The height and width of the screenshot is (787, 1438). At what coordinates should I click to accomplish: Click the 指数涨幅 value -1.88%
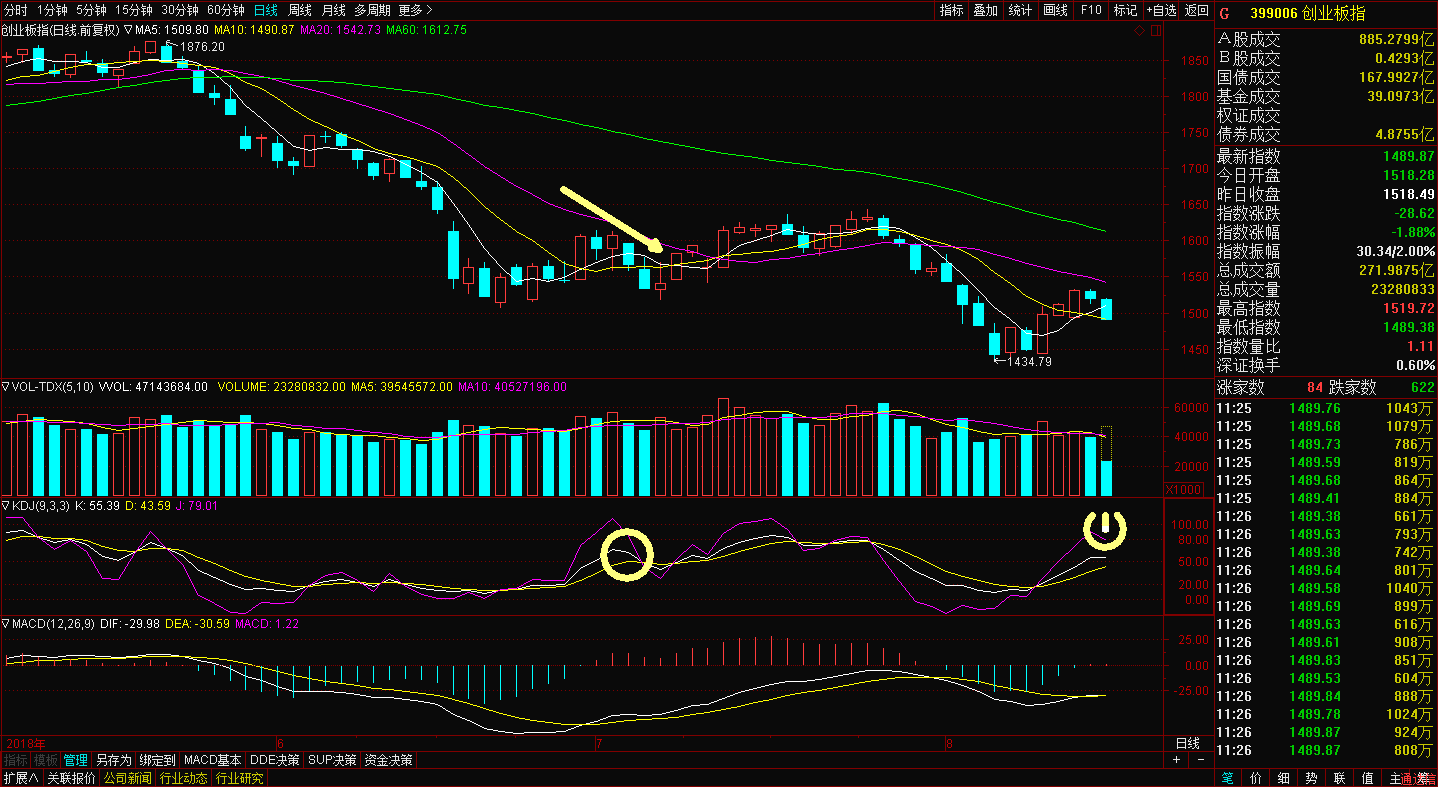[1411, 232]
